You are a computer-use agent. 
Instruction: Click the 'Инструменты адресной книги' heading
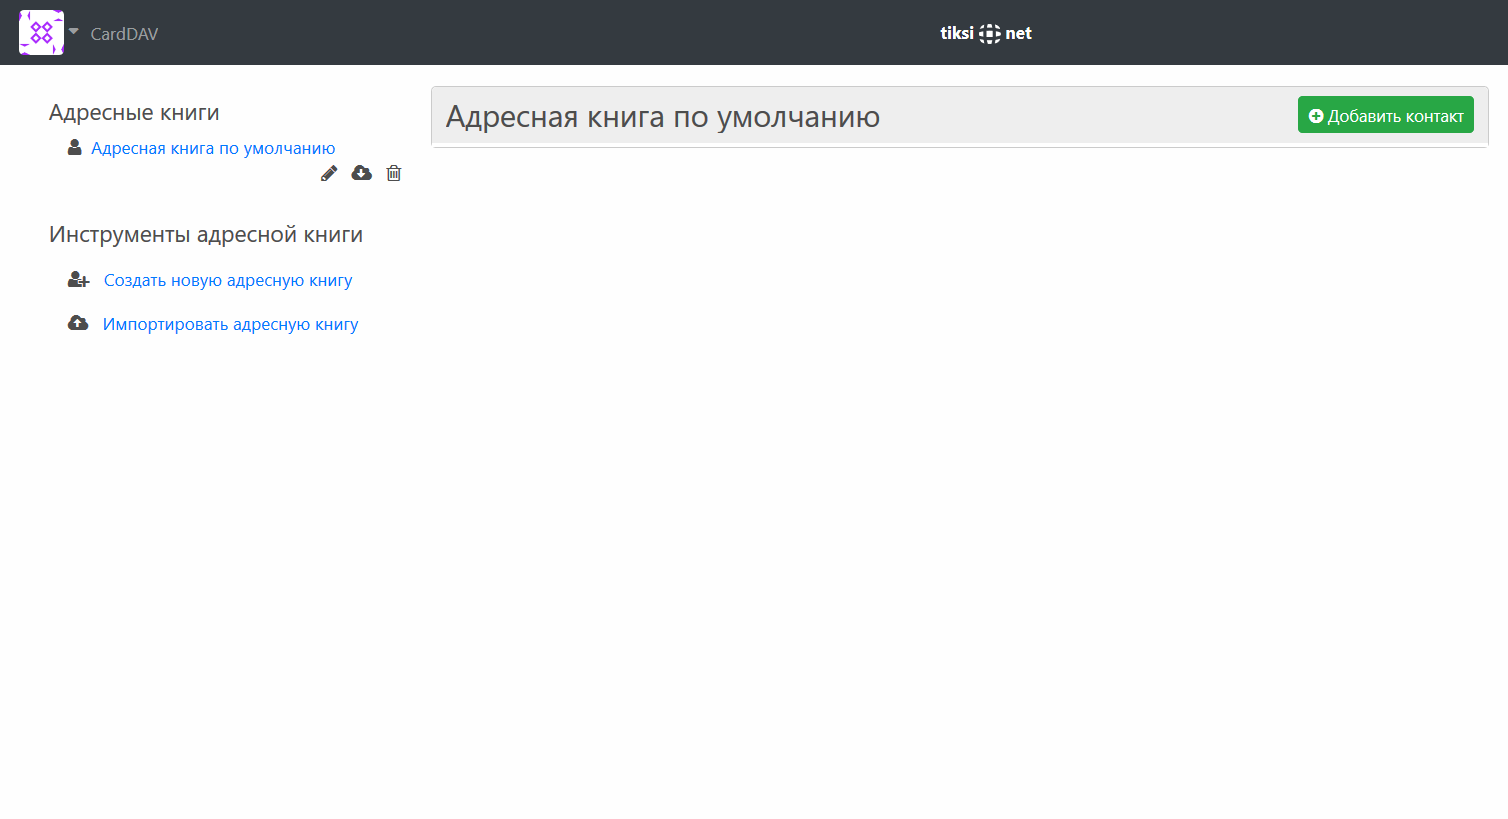click(x=206, y=235)
